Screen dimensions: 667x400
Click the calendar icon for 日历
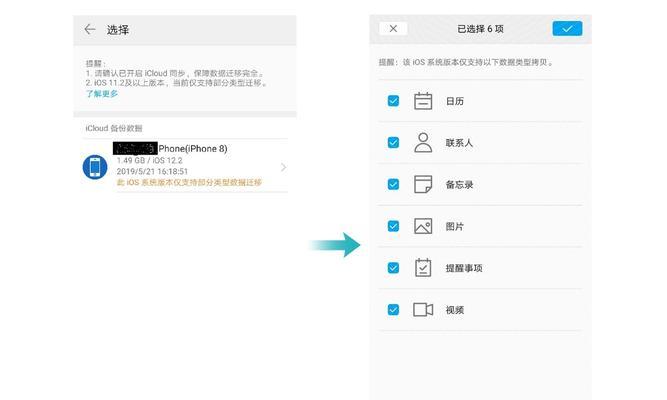pyautogui.click(x=423, y=101)
